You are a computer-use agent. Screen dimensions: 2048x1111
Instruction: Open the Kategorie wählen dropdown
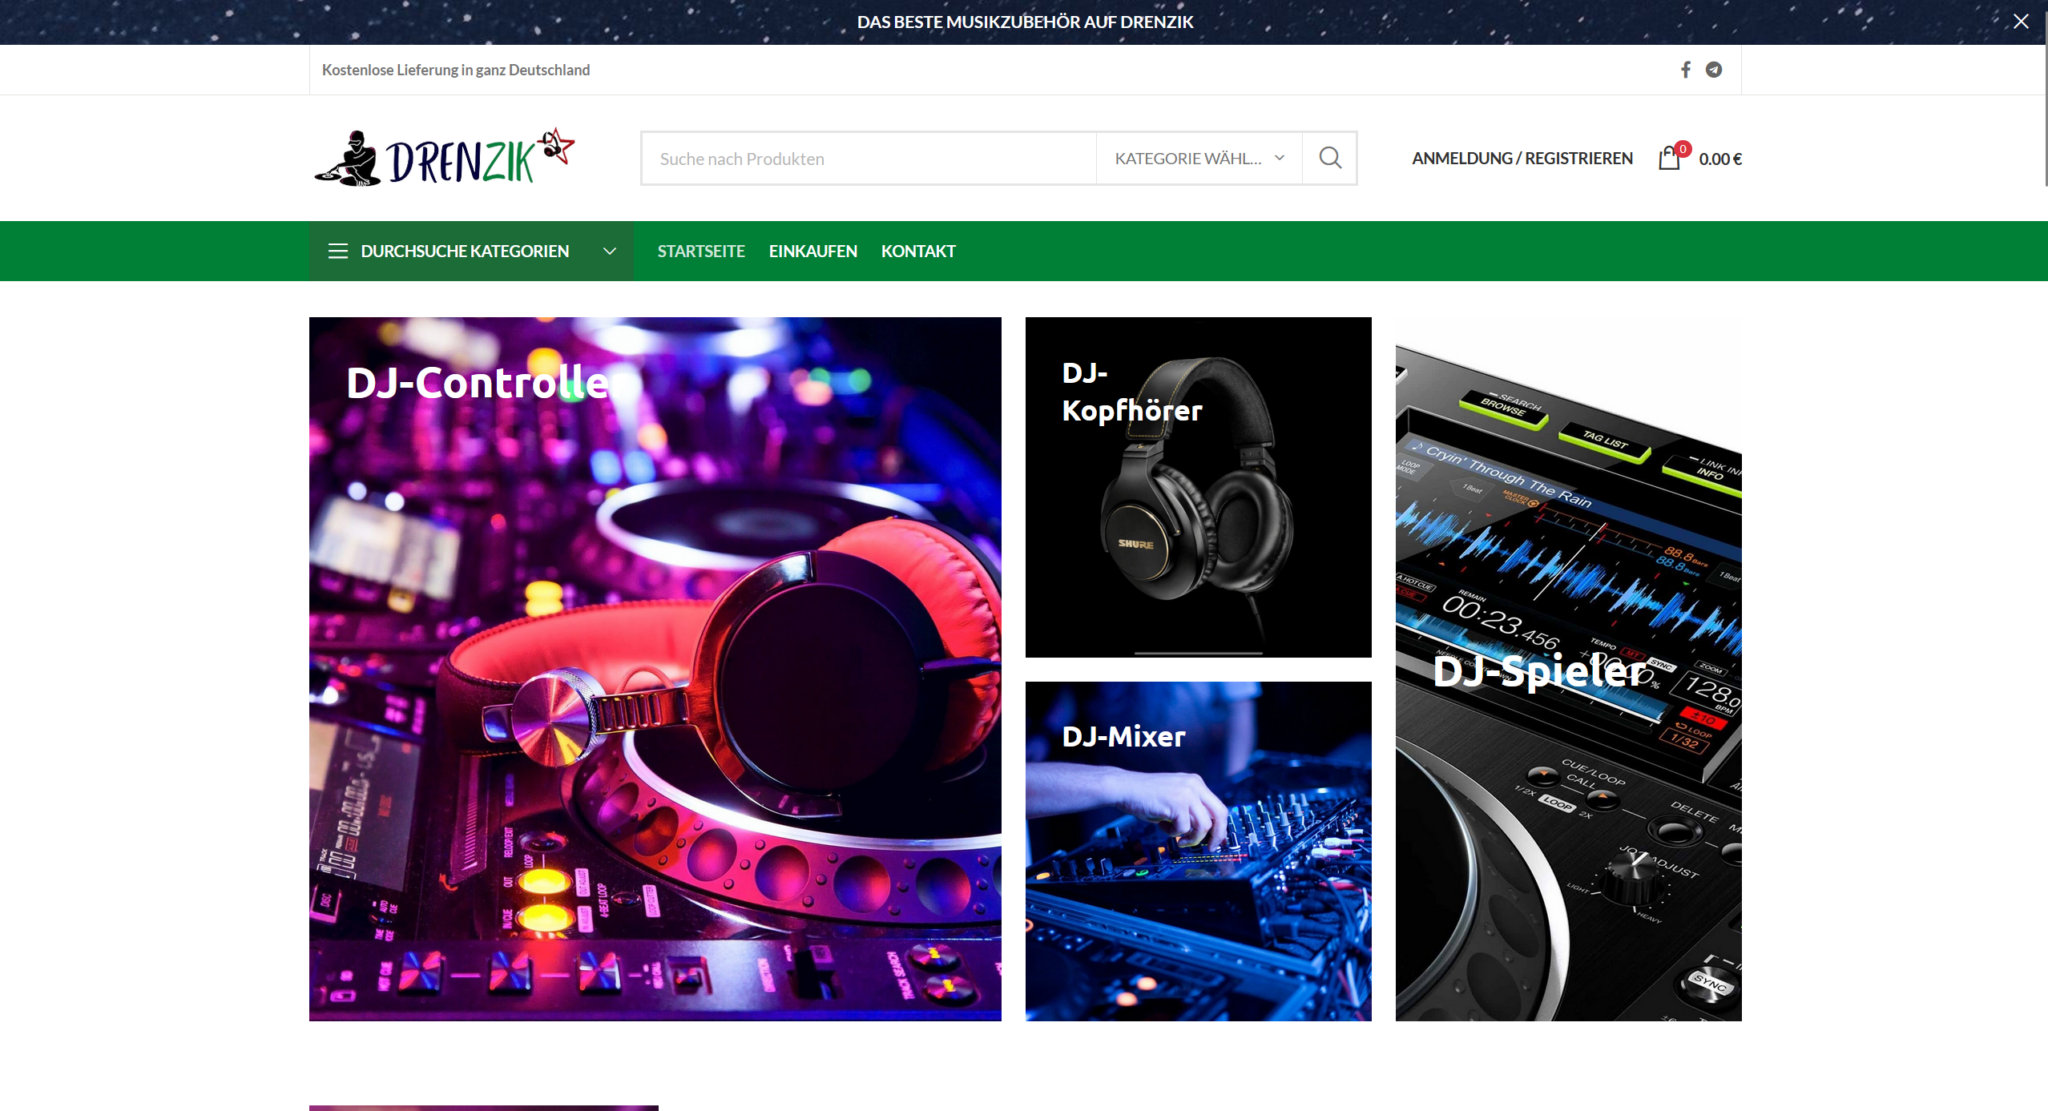click(1198, 158)
